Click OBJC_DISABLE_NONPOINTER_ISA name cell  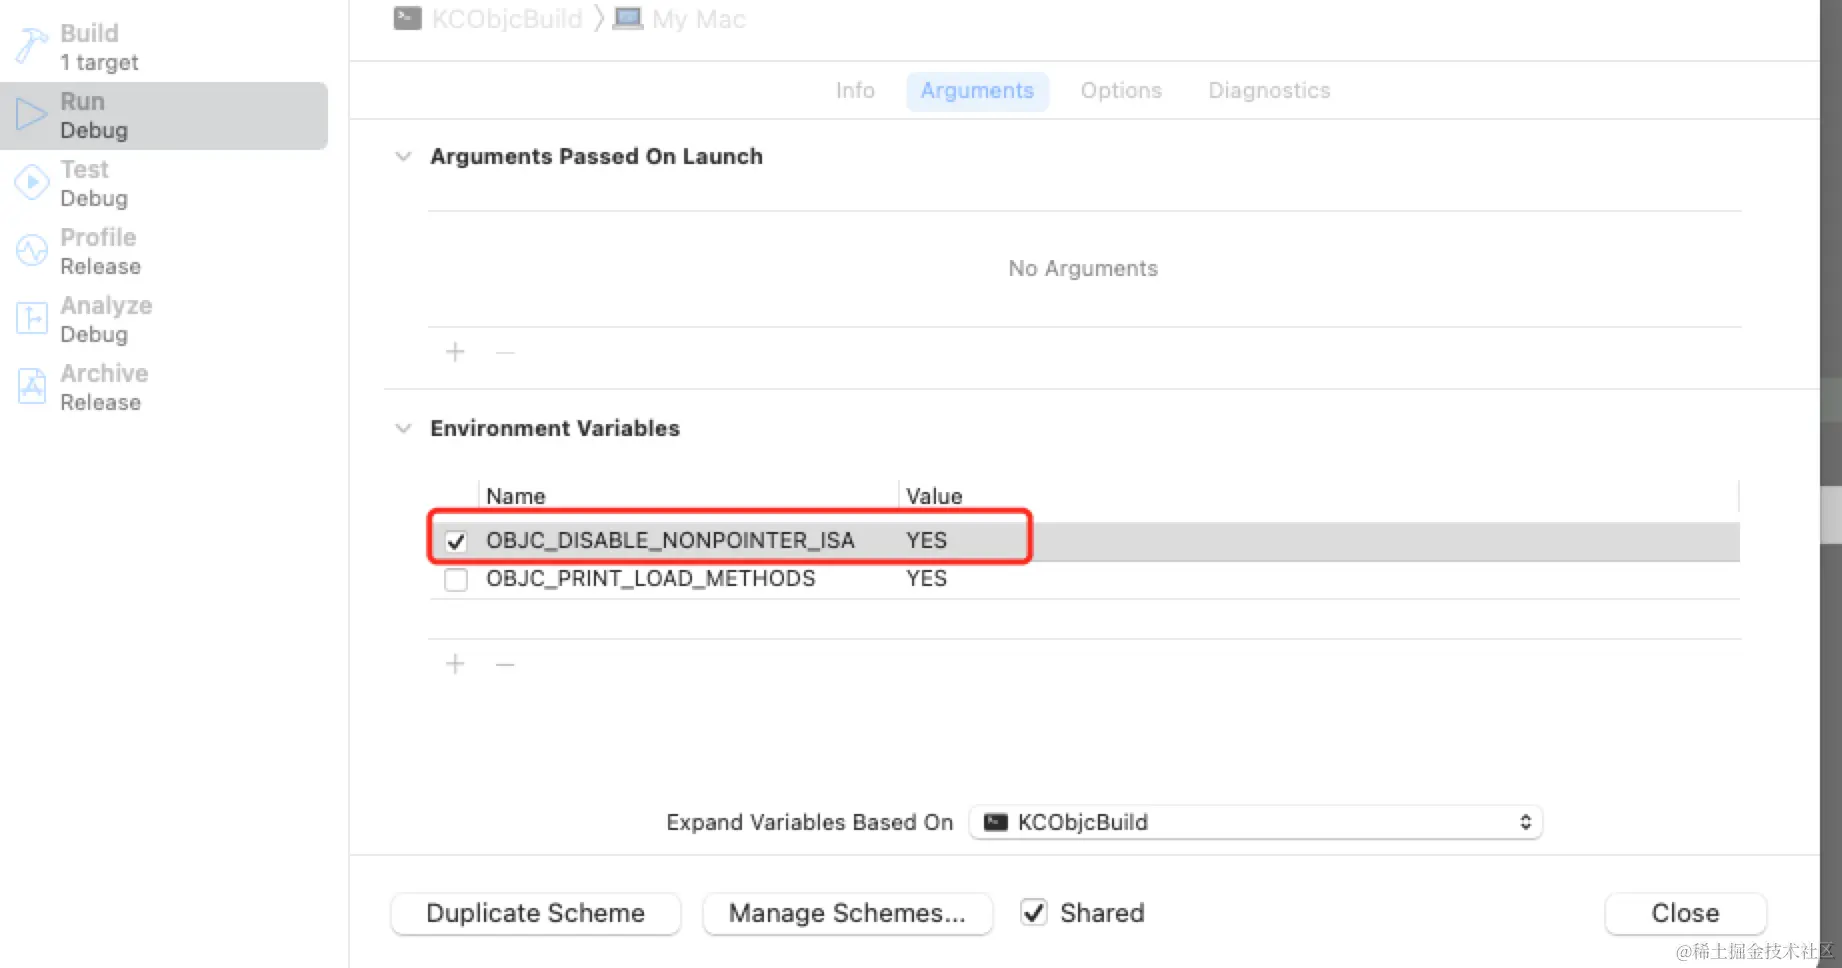point(670,541)
